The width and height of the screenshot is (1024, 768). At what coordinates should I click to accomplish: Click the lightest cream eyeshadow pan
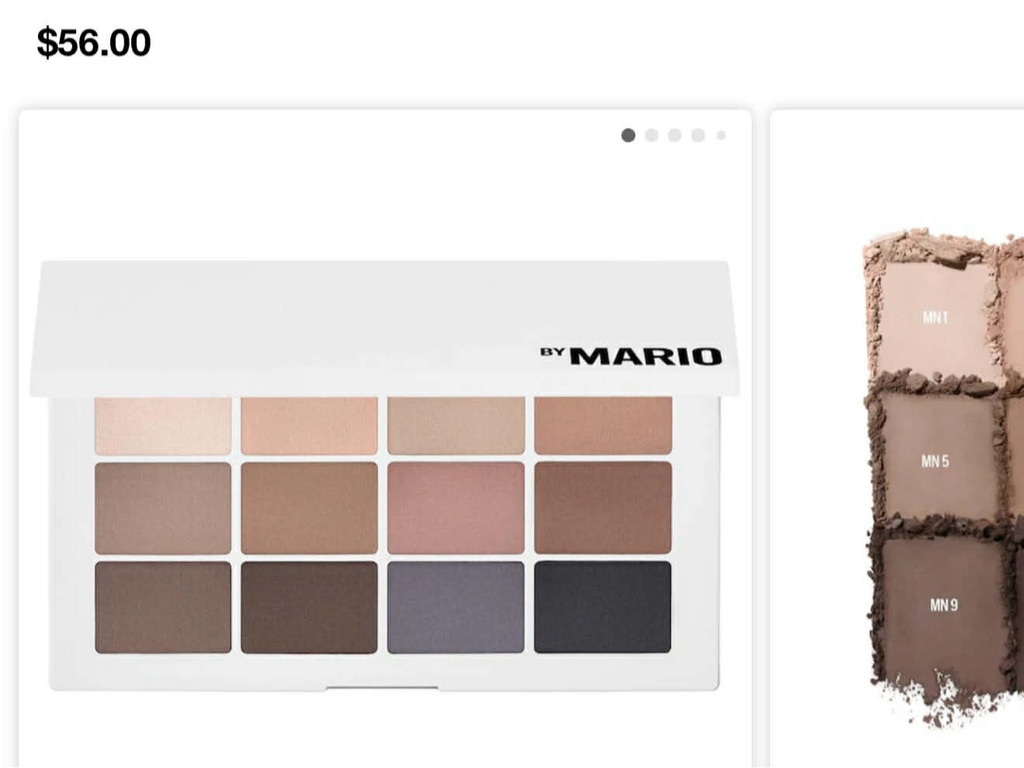tap(163, 426)
